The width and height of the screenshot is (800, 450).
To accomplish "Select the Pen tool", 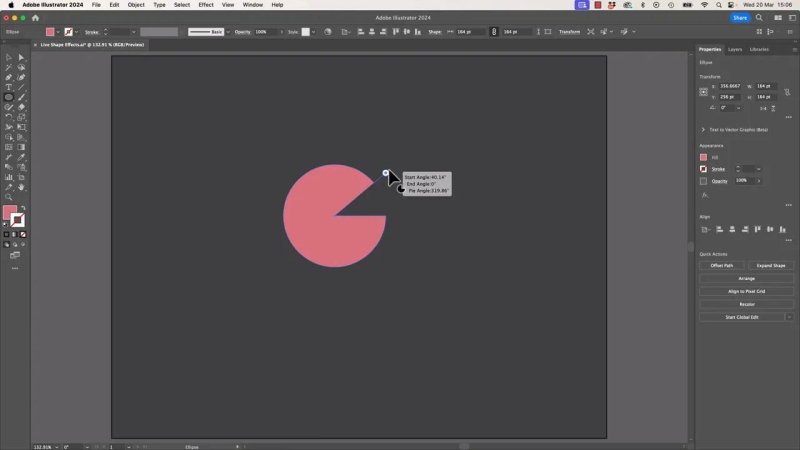I will coord(9,78).
